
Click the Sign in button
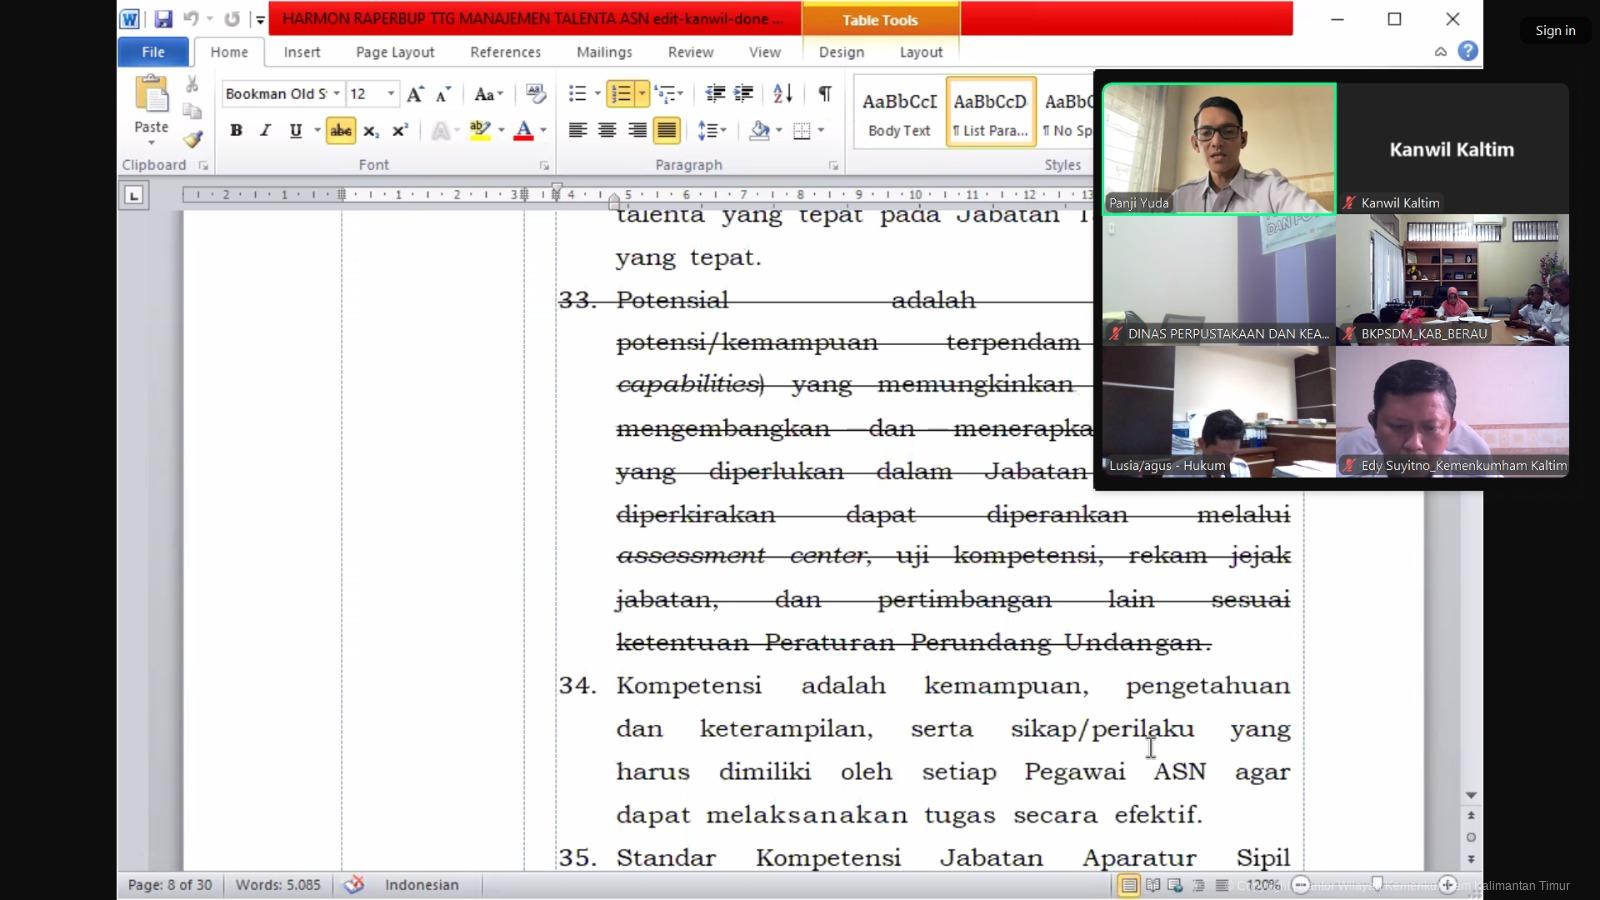1555,31
